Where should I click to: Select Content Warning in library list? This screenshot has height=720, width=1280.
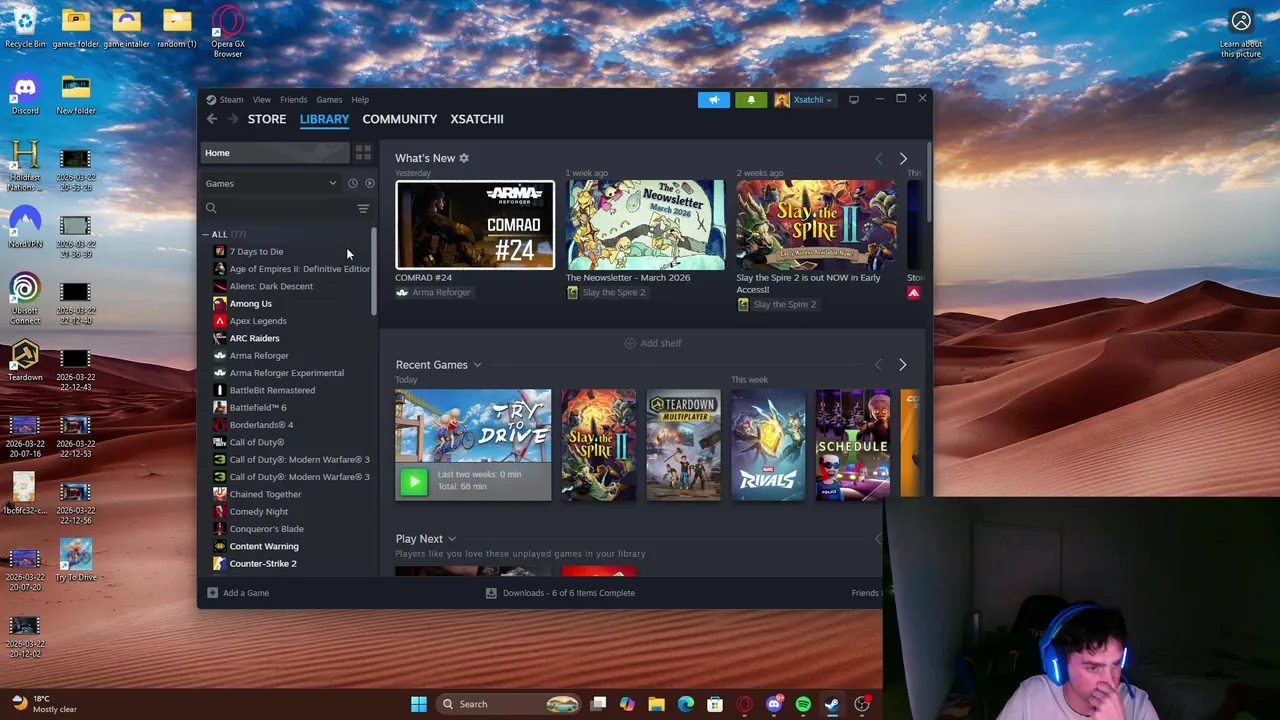click(x=264, y=546)
